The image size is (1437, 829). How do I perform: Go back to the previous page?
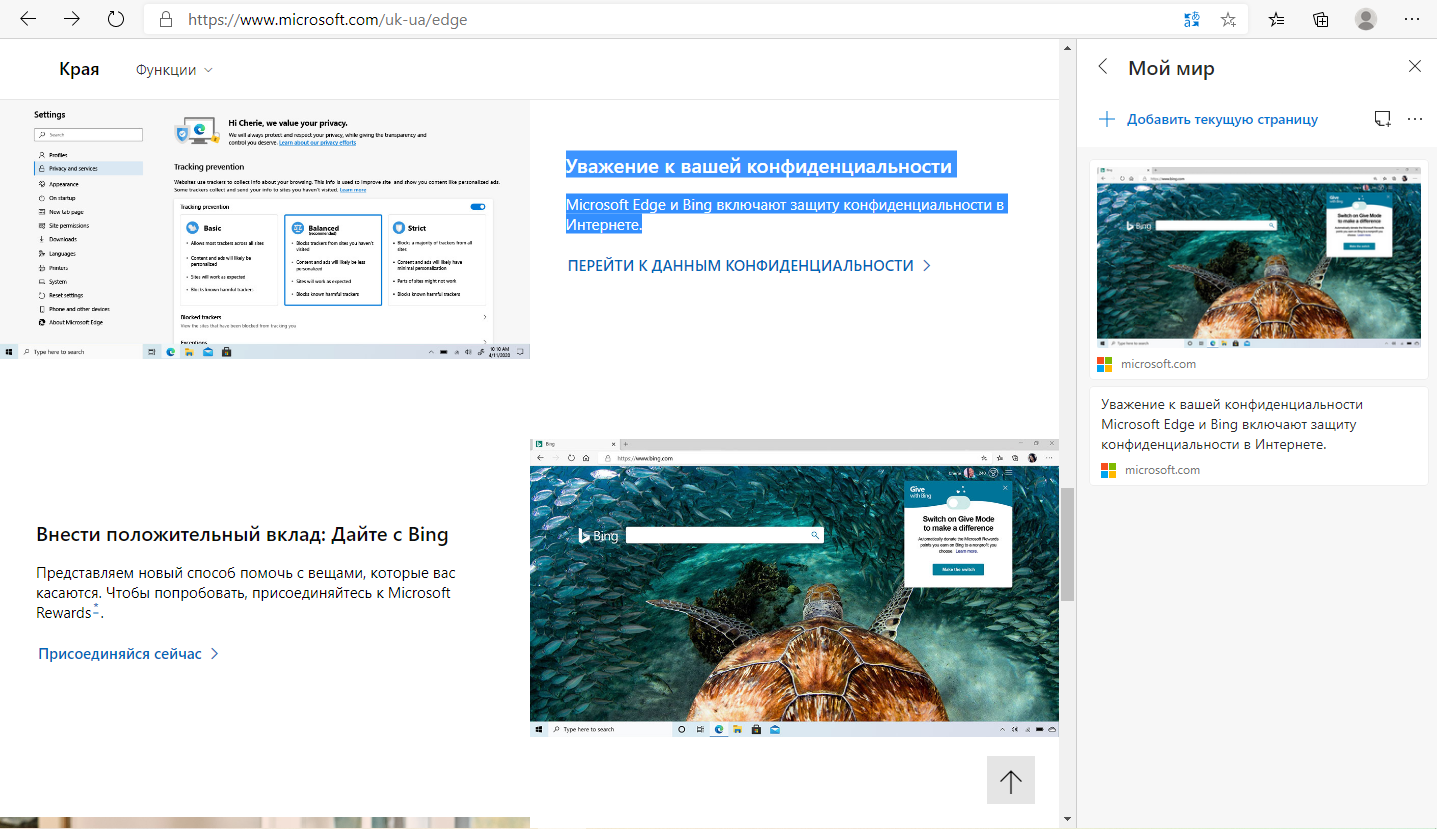[x=28, y=19]
